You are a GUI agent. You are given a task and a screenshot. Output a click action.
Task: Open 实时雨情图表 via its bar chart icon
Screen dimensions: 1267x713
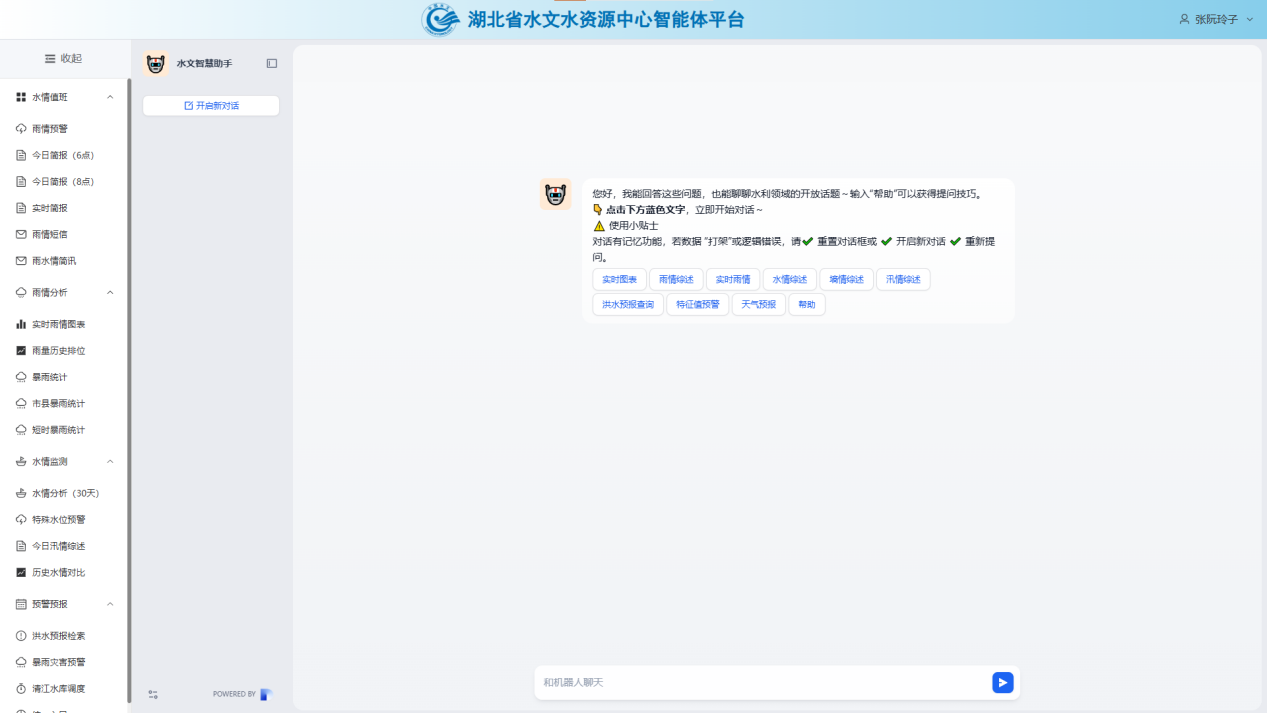(21, 324)
